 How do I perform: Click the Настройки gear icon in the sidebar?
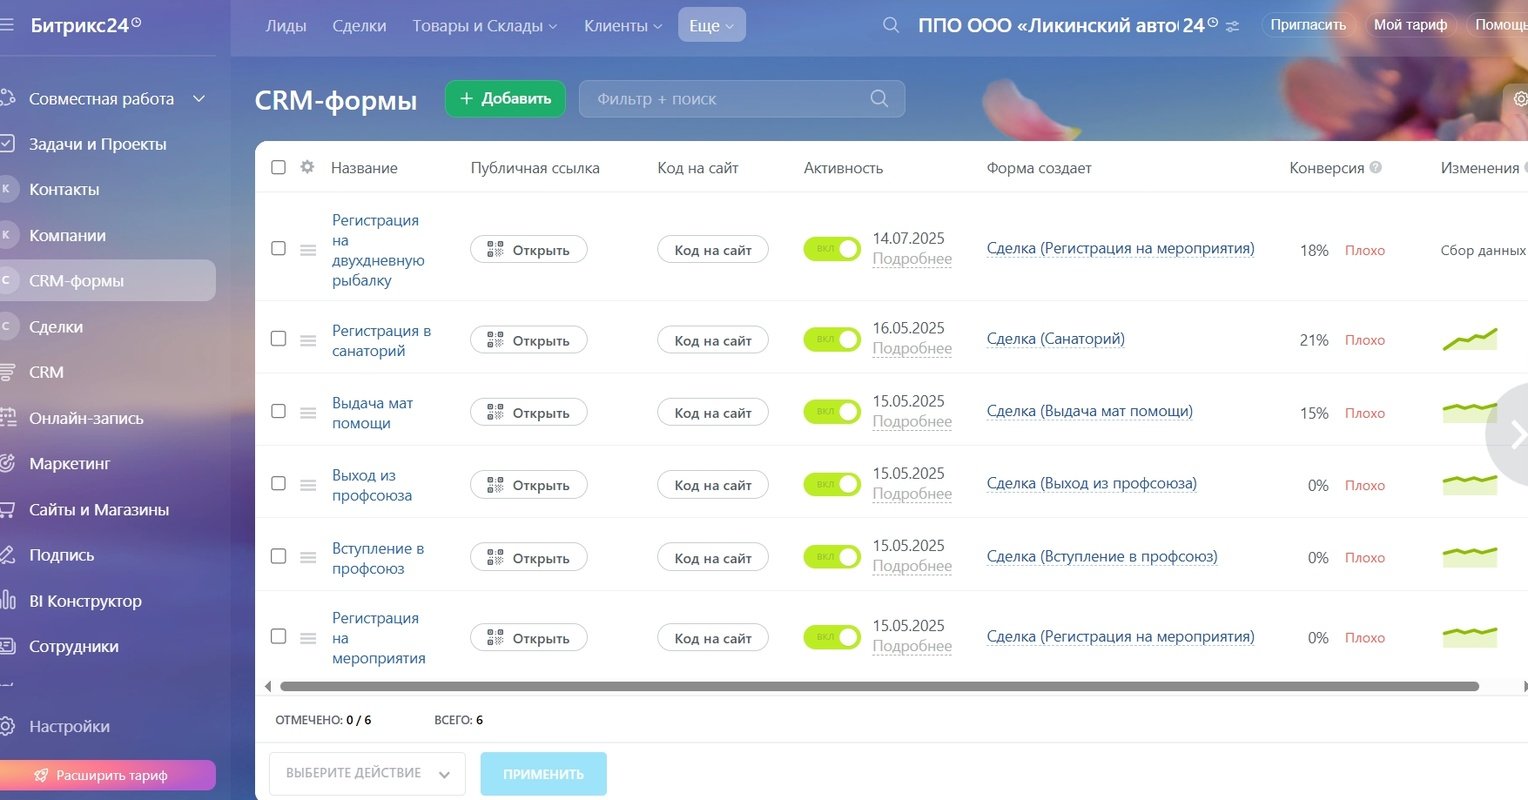point(7,726)
